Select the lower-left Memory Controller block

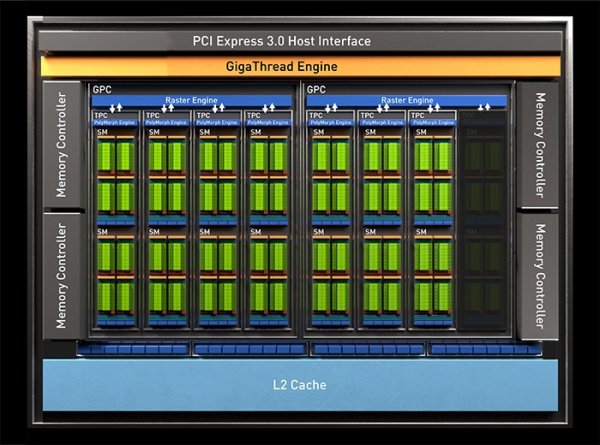(x=62, y=276)
